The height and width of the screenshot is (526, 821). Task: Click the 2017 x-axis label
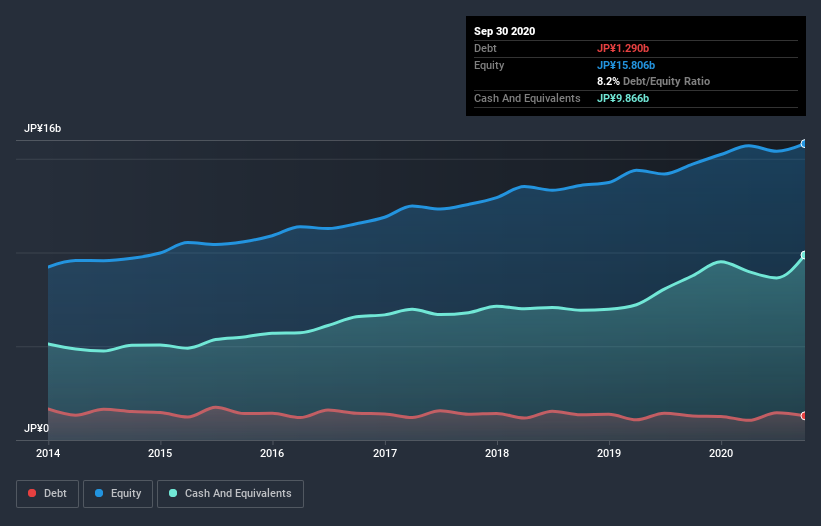[385, 453]
